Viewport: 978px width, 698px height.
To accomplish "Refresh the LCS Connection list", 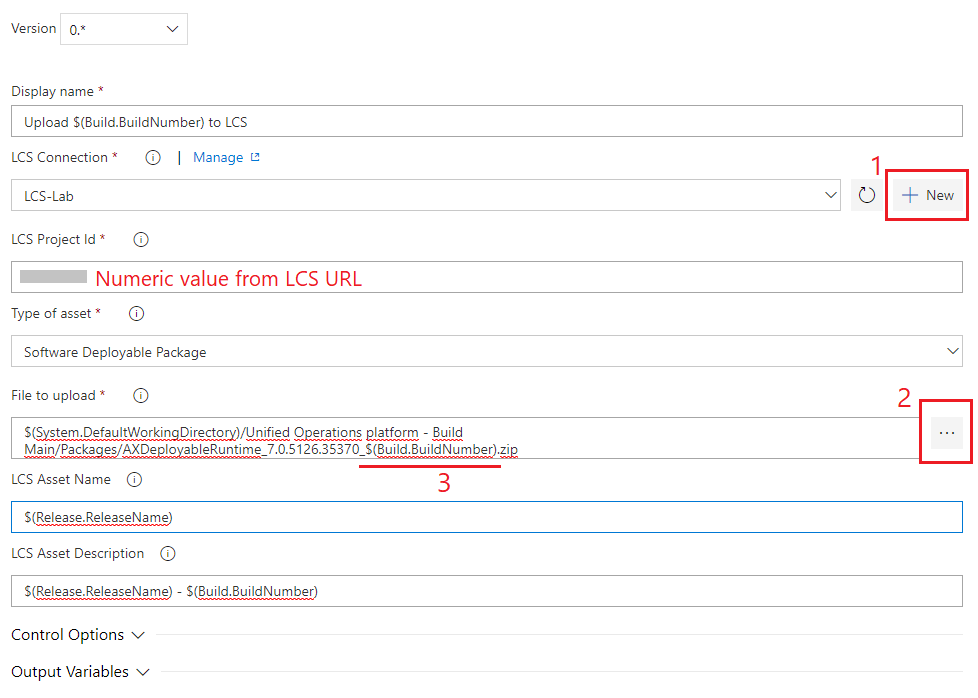I will coord(866,195).
